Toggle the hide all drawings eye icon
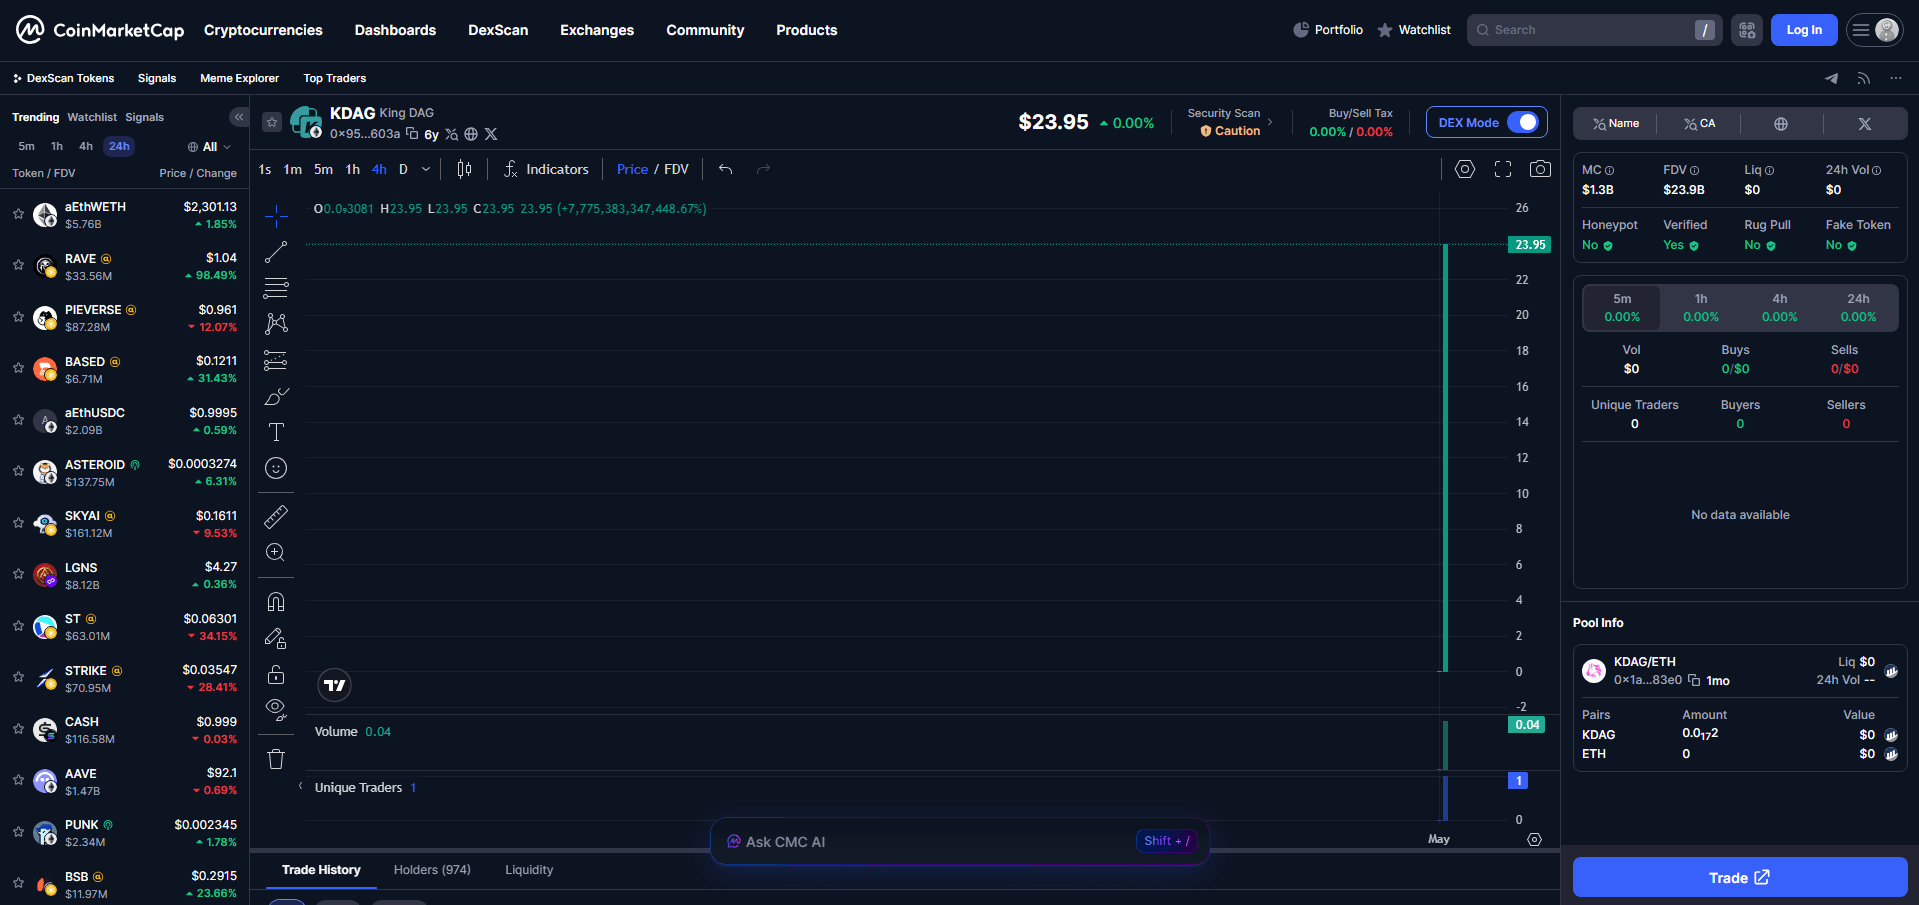This screenshot has height=905, width=1919. (276, 709)
